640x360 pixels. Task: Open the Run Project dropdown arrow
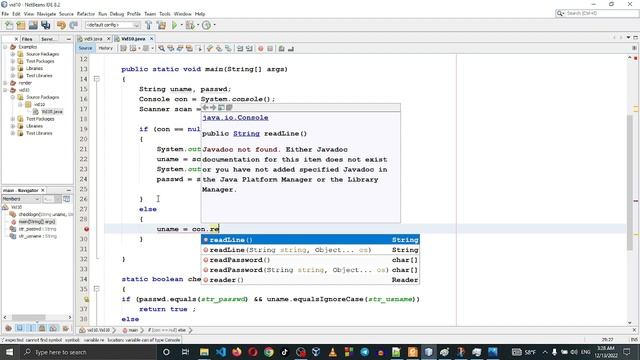click(x=182, y=25)
